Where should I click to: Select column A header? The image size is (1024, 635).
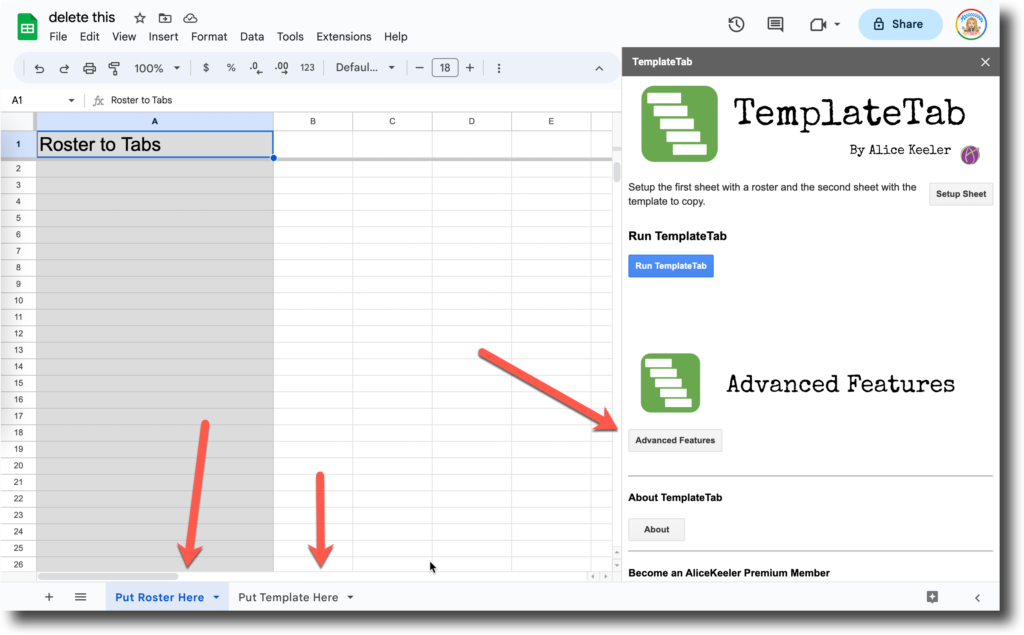155,122
